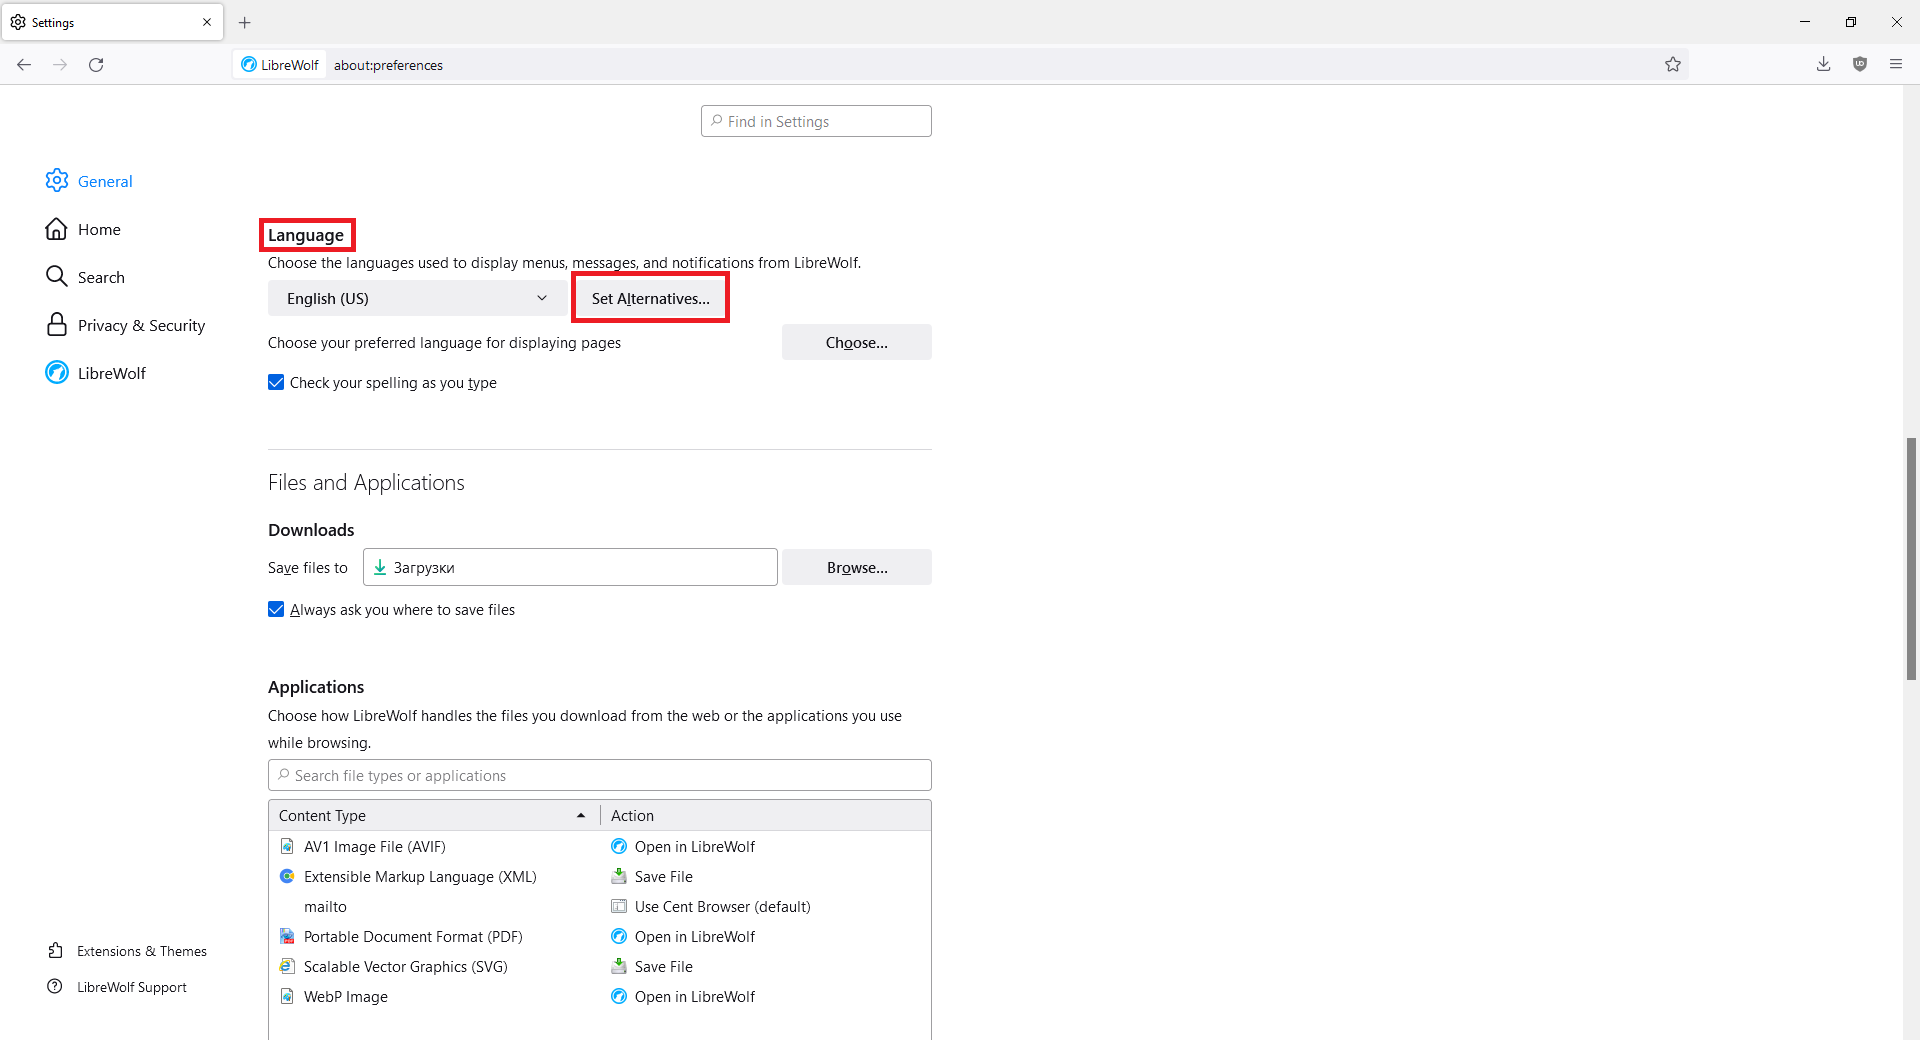Click the back navigation arrow
1920x1040 pixels.
(24, 65)
